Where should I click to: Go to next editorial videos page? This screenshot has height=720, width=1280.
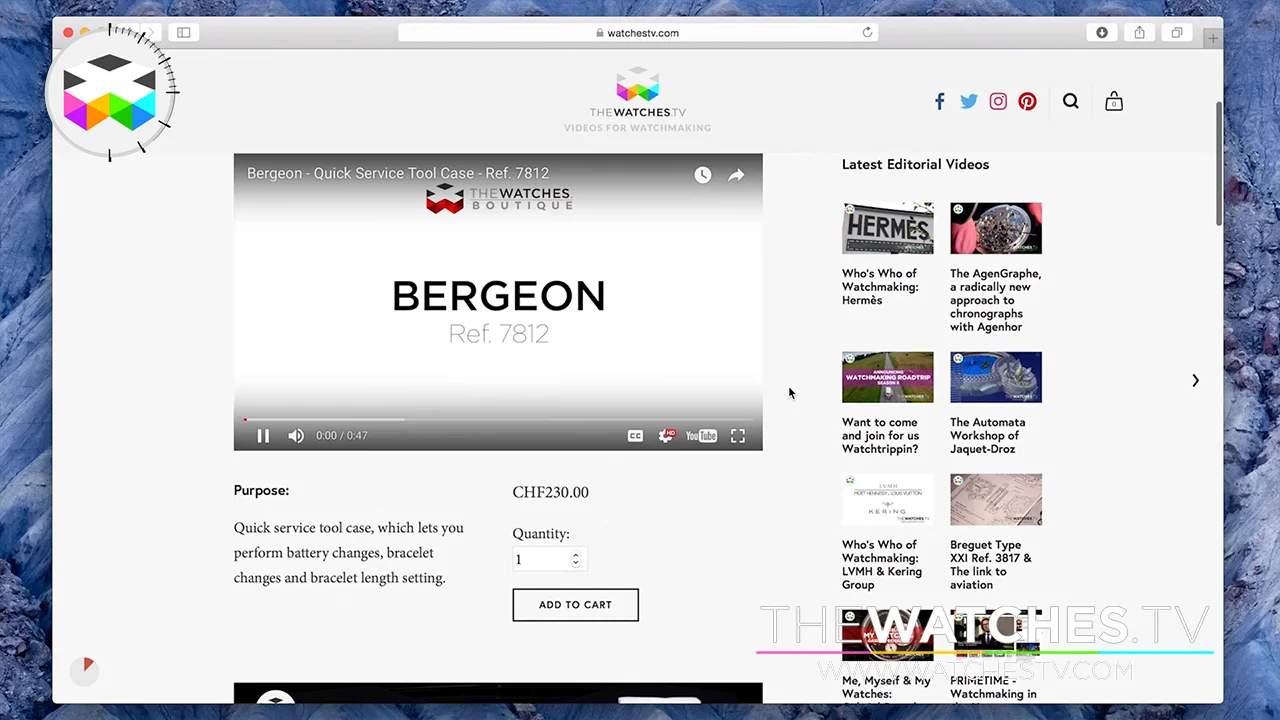click(1195, 380)
